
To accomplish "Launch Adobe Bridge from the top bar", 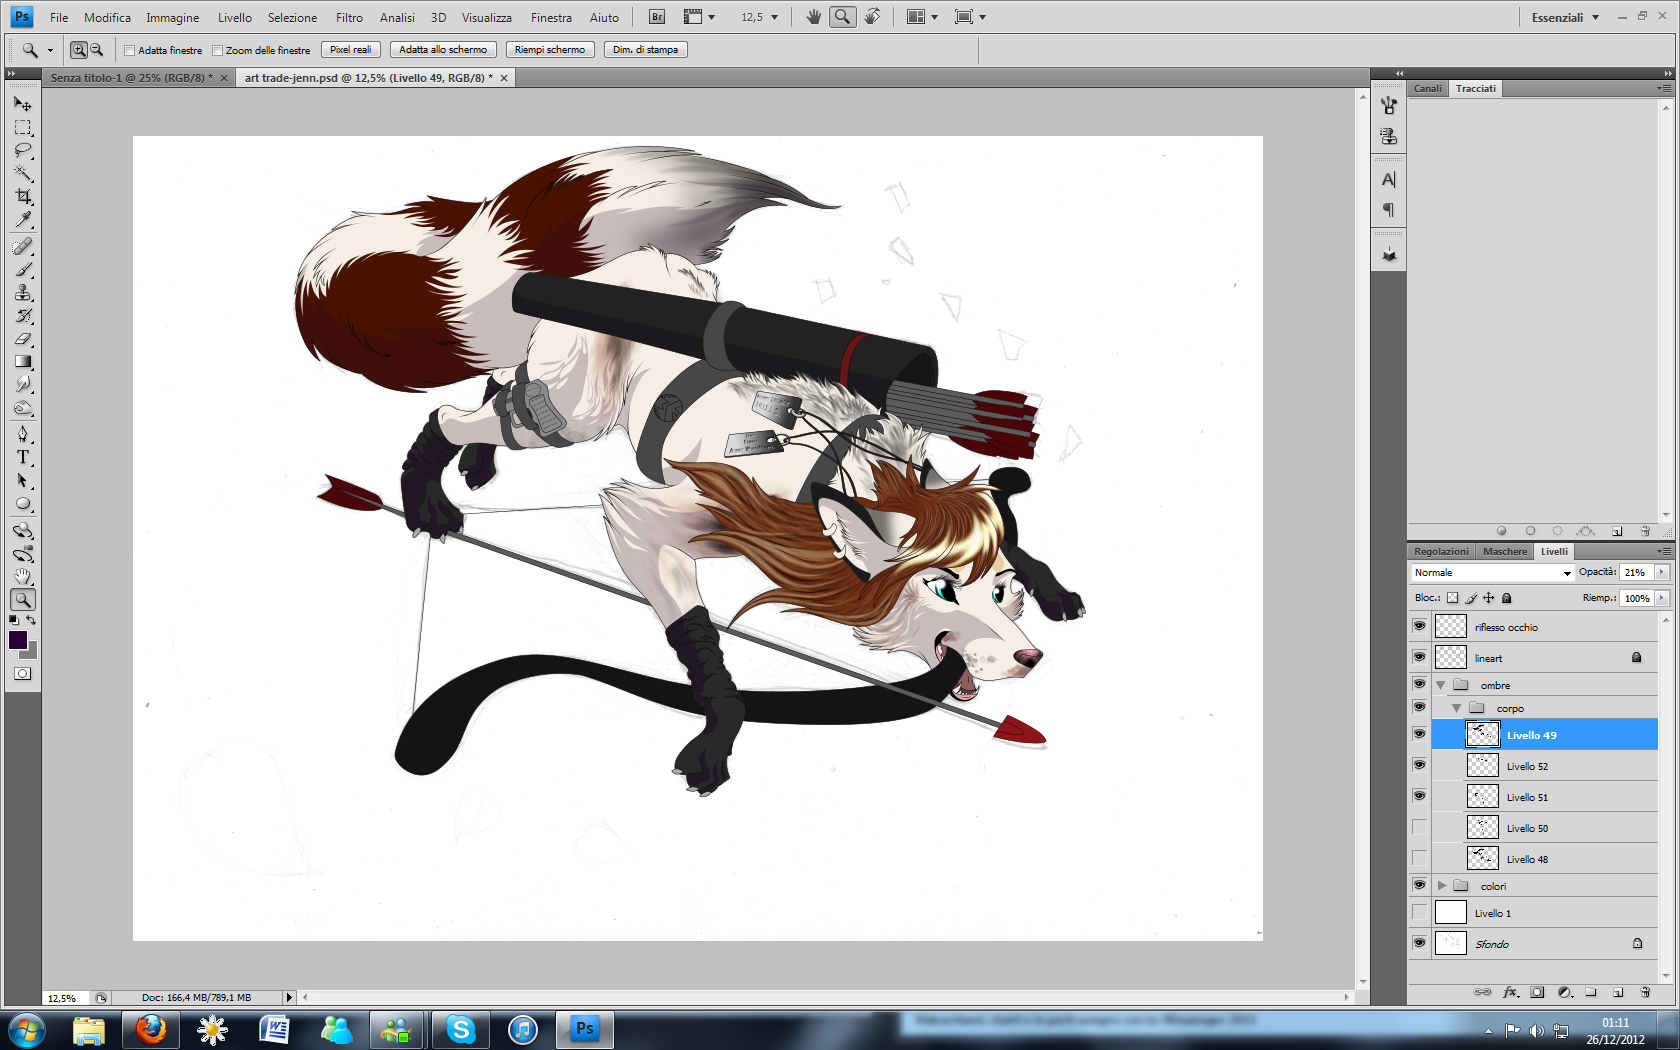I will (656, 17).
